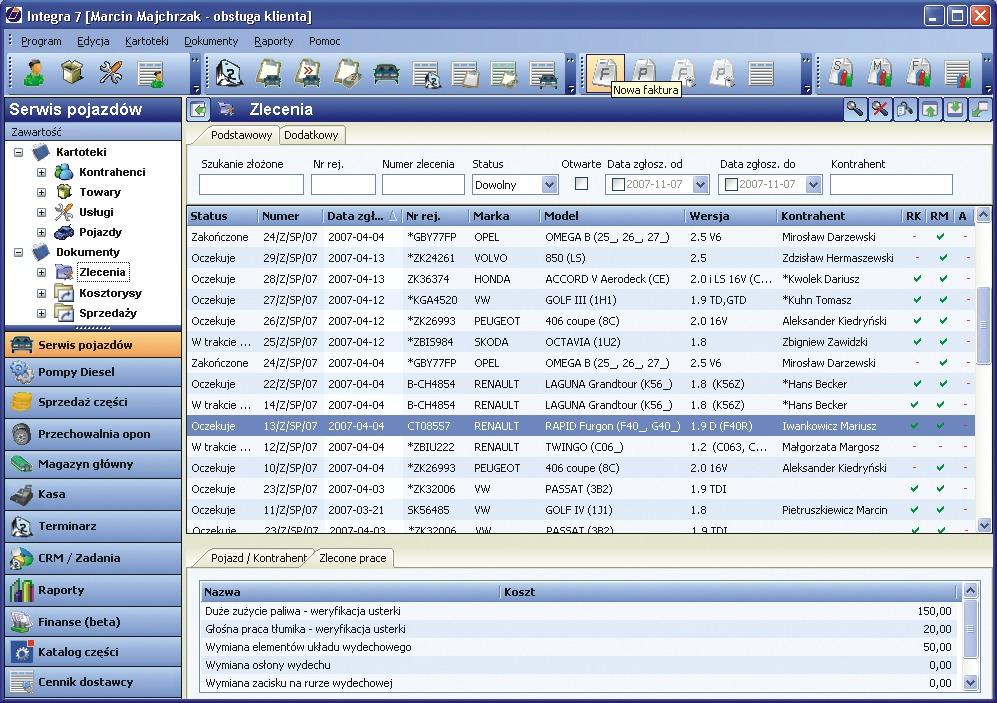The height and width of the screenshot is (703, 997).
Task: Click the list-with-person toolbar icon
Action: click(x=151, y=74)
